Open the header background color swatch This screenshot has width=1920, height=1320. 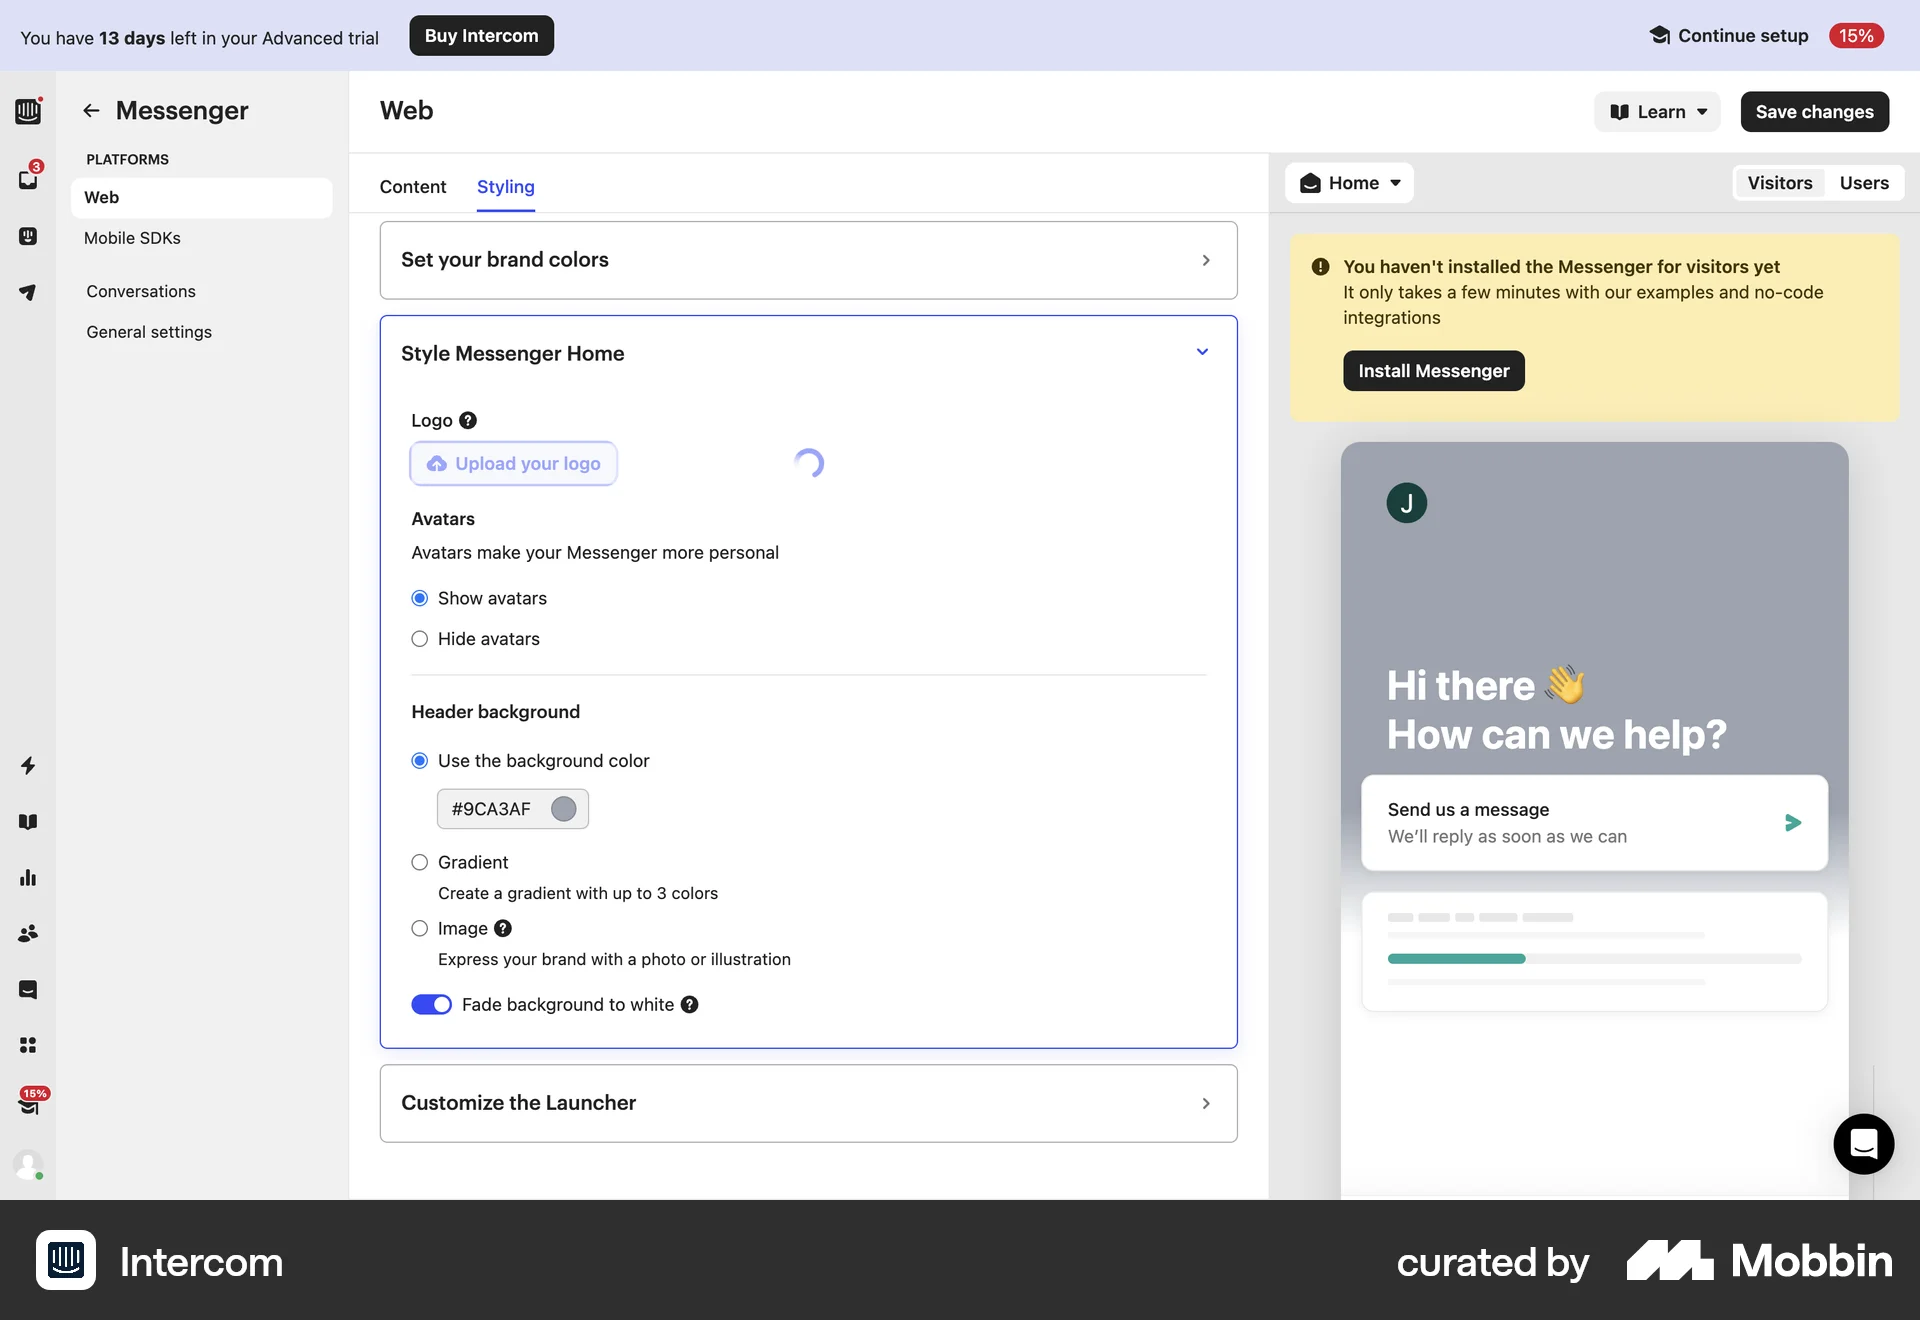[563, 809]
